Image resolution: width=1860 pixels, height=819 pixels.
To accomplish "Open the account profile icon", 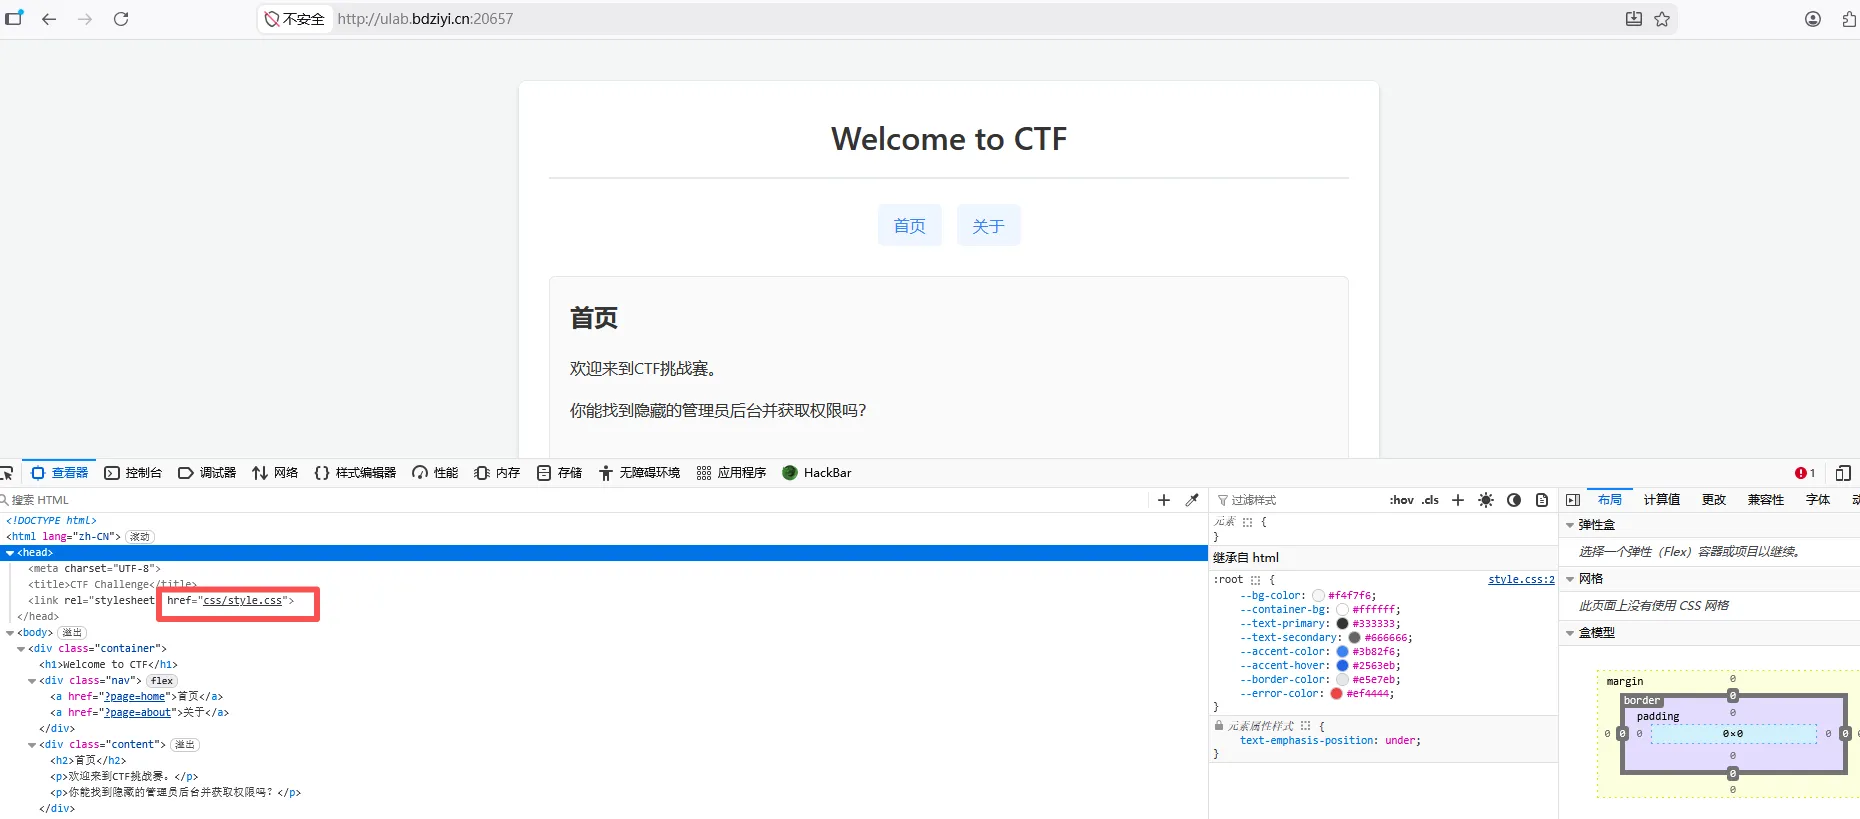I will point(1813,19).
